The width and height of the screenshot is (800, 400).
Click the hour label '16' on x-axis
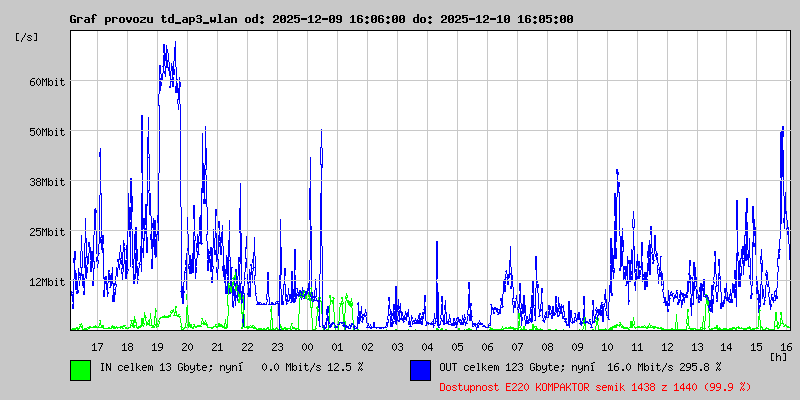pyautogui.click(x=787, y=347)
